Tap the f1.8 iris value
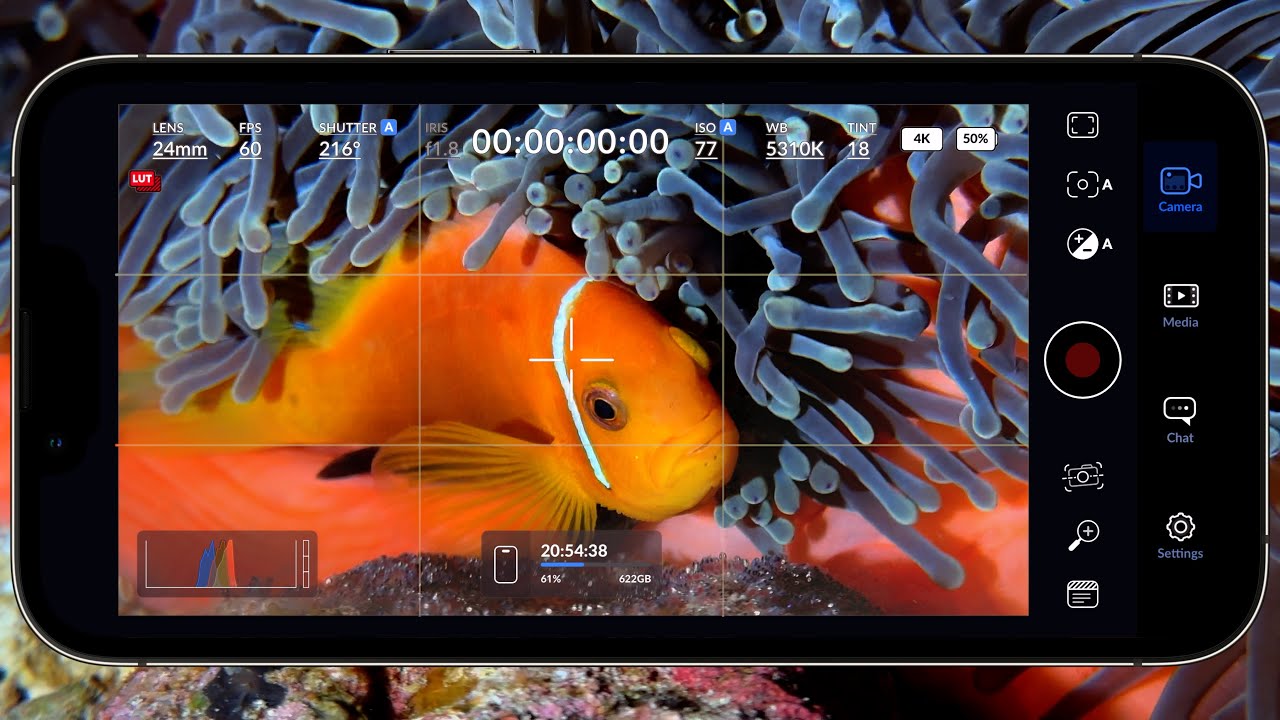Screen dimensions: 1280x720 (x=442, y=149)
